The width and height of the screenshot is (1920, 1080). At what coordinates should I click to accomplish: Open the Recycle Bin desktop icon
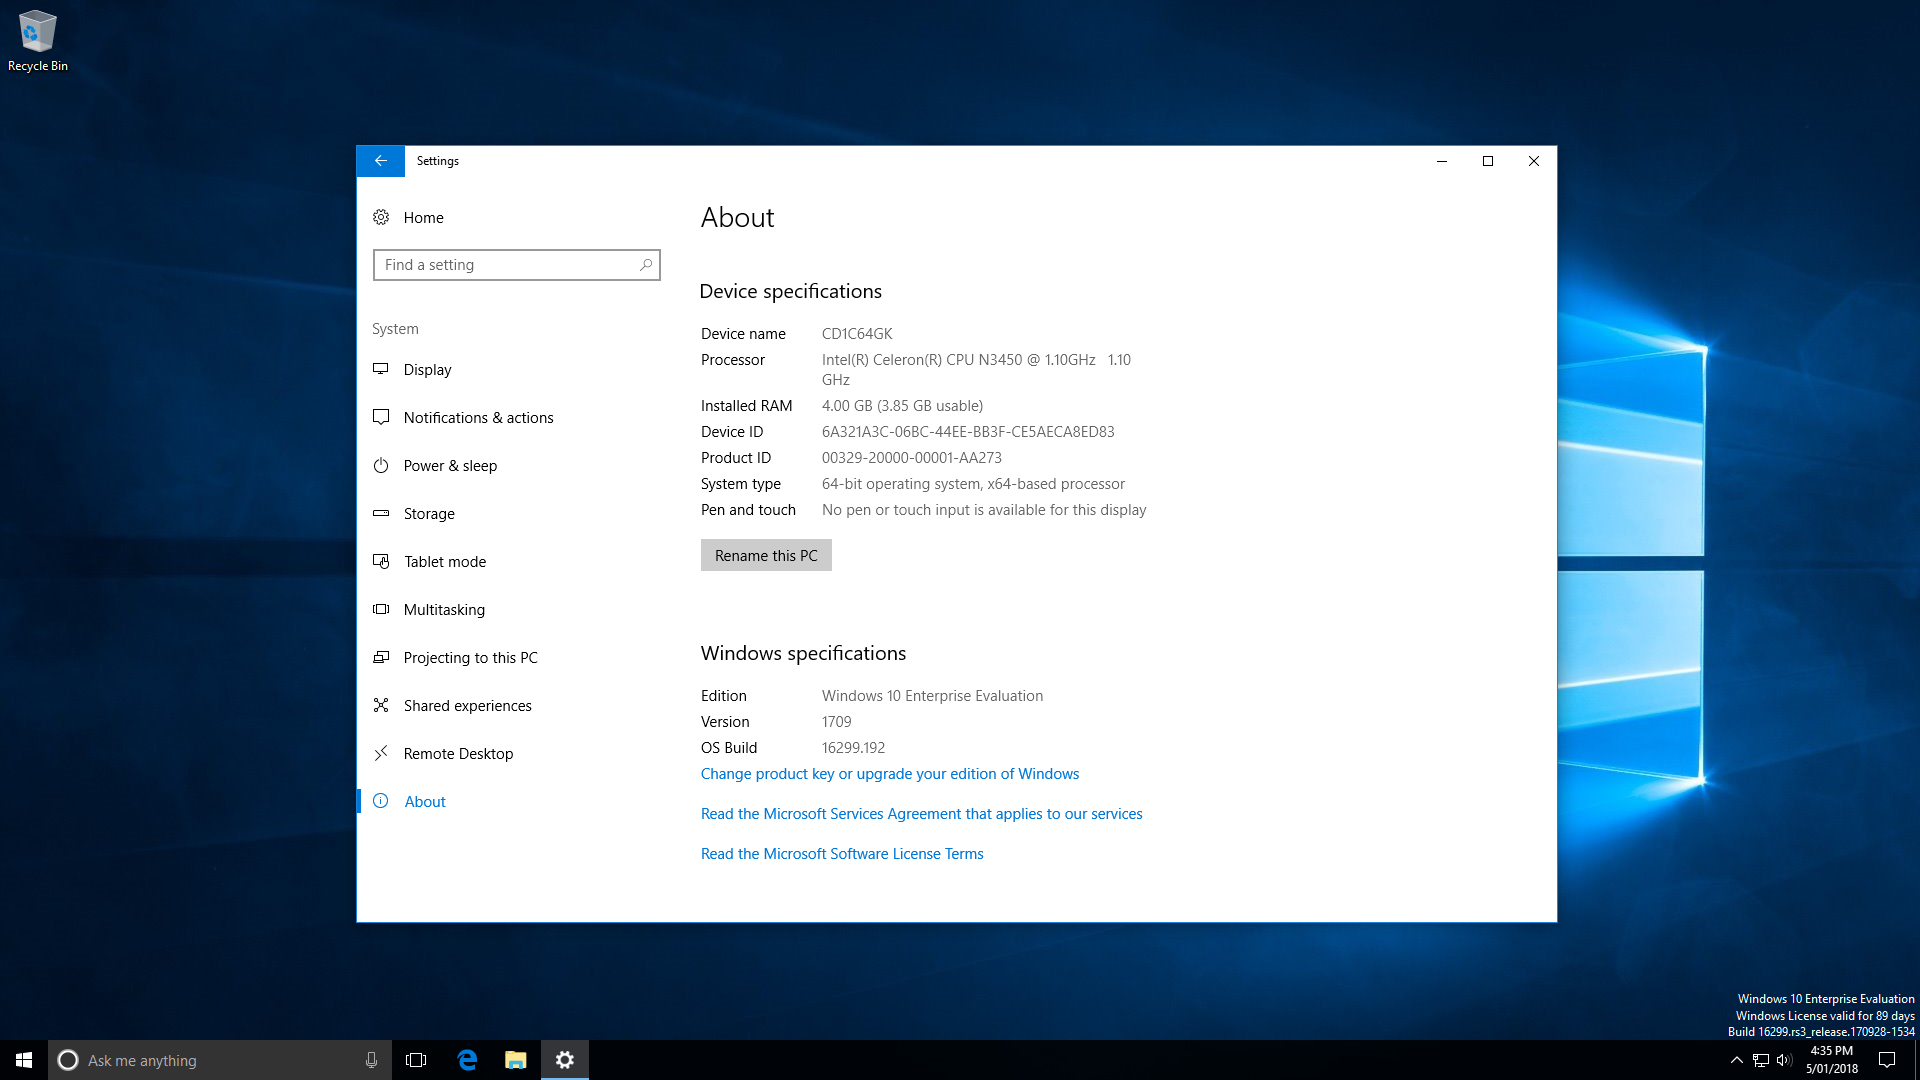click(x=38, y=41)
